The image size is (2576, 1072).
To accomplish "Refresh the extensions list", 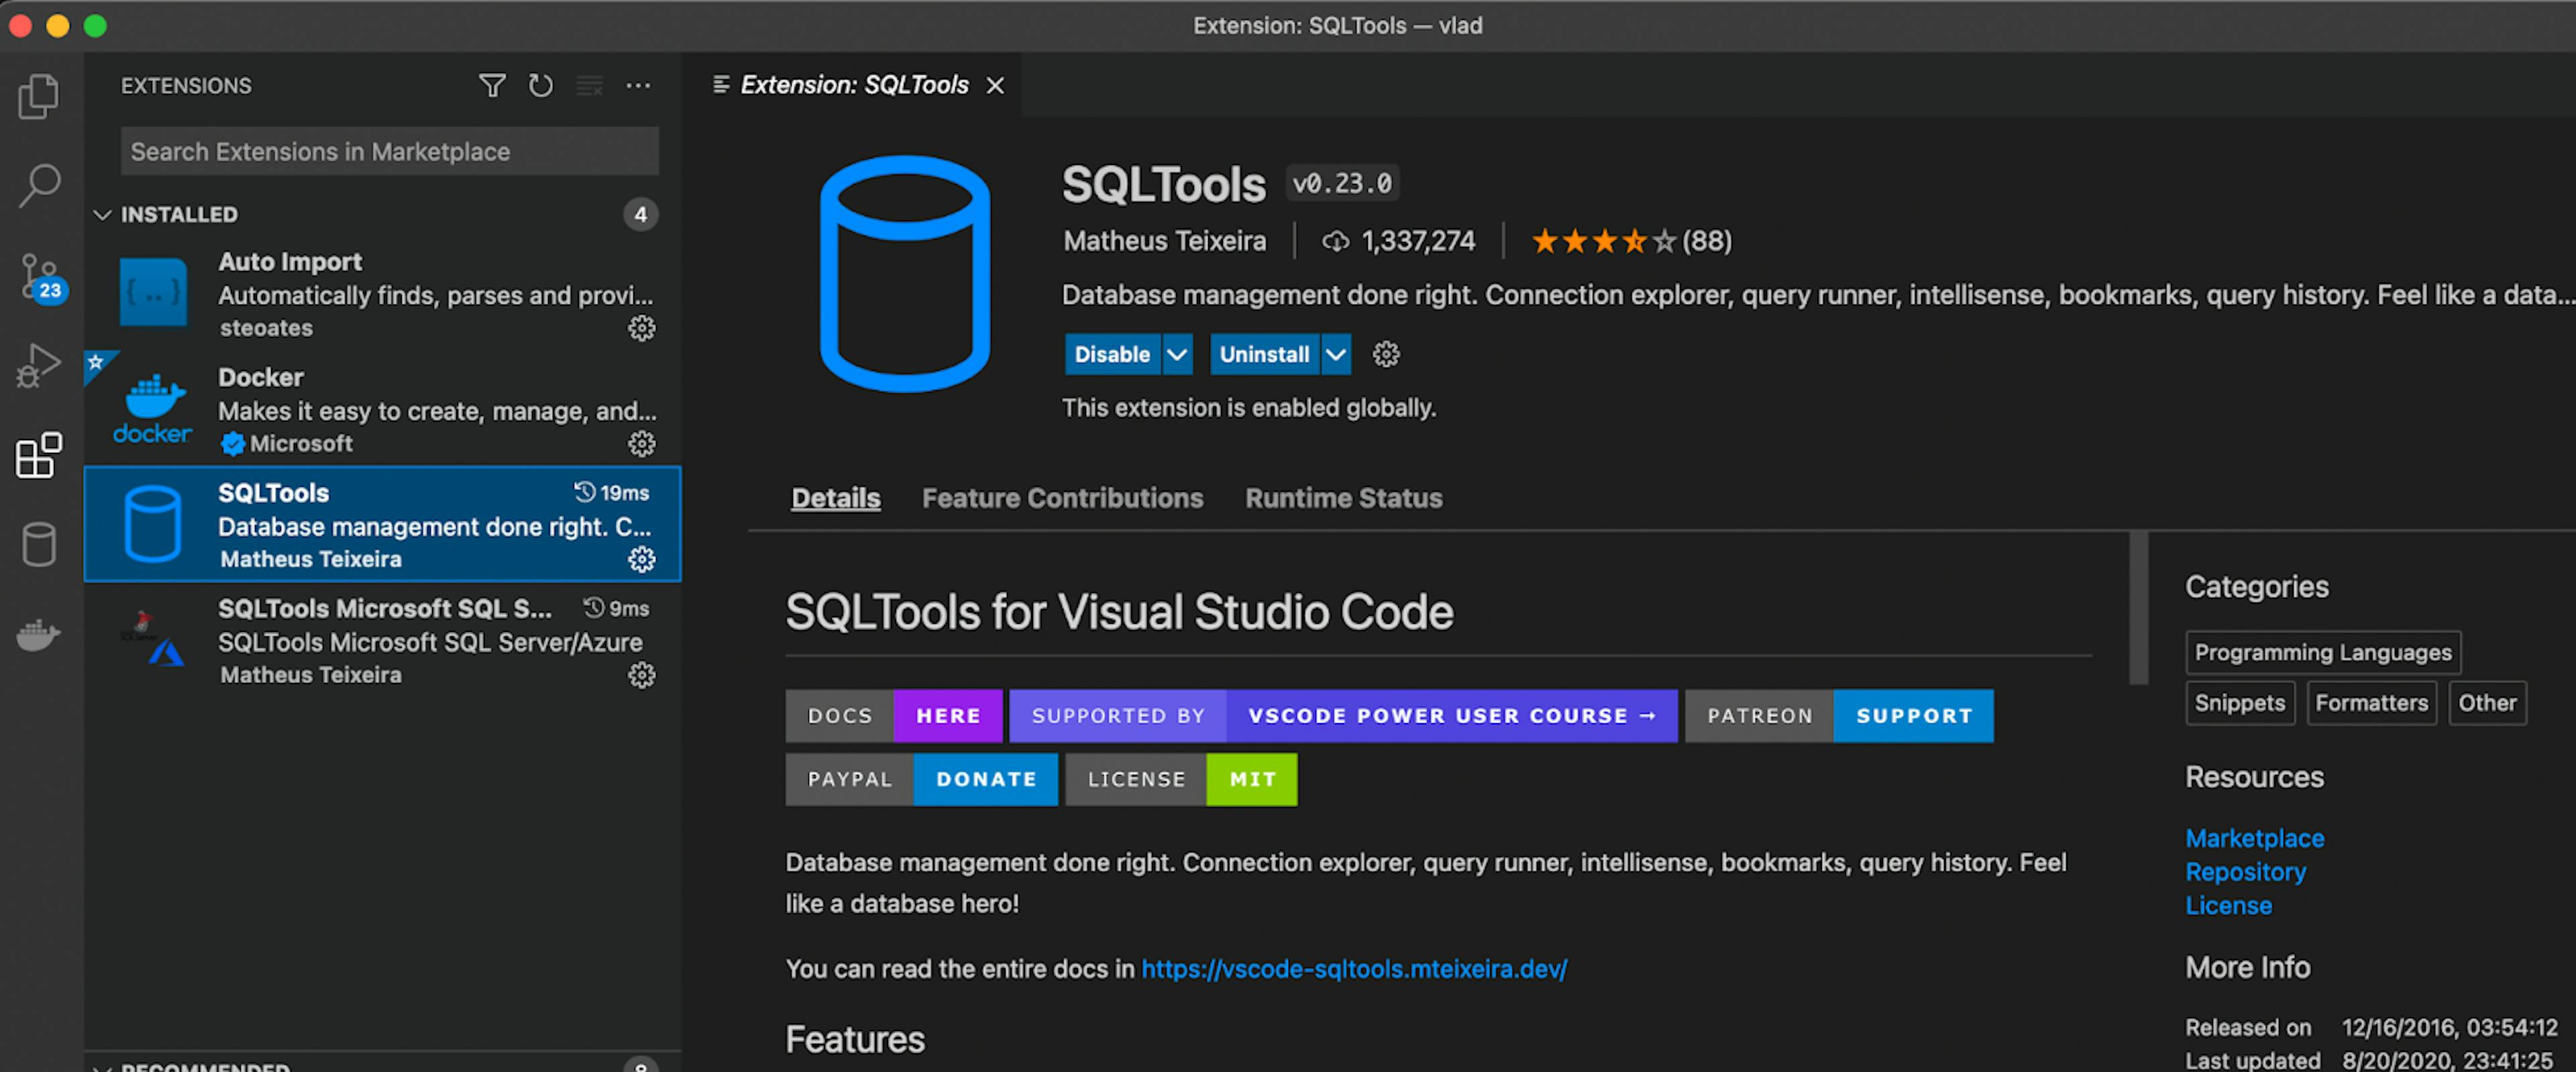I will [x=541, y=86].
